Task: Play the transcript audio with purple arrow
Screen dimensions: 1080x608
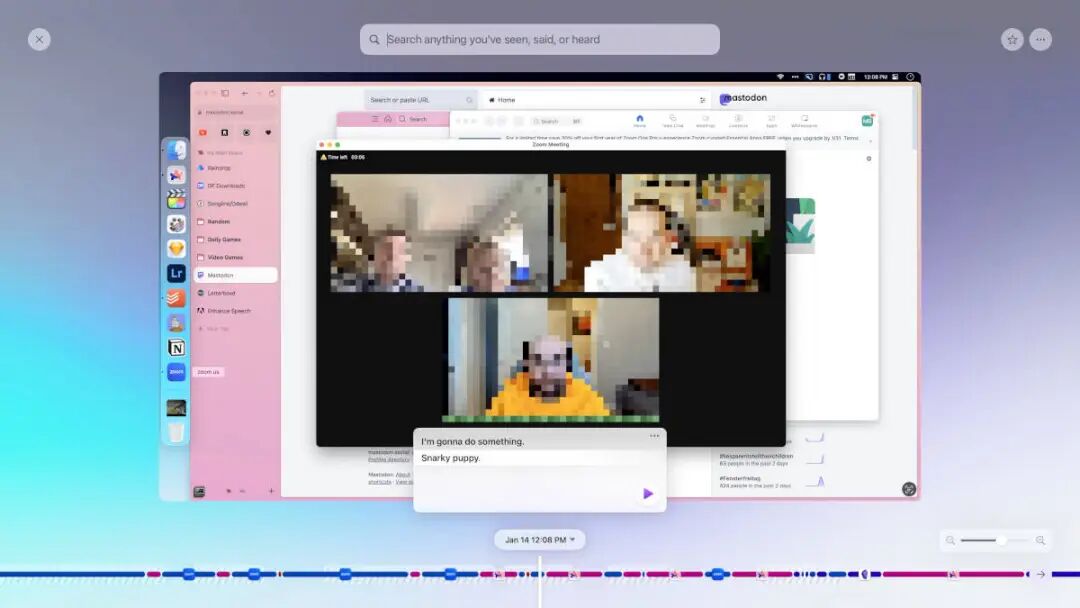Action: (x=647, y=493)
